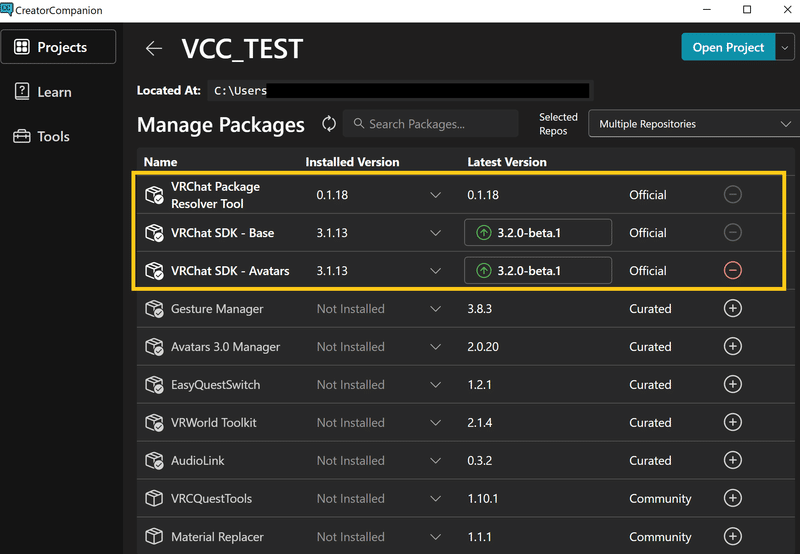This screenshot has height=554, width=800.
Task: Click minus icon for VRChat SDK - Base
Action: coord(733,233)
